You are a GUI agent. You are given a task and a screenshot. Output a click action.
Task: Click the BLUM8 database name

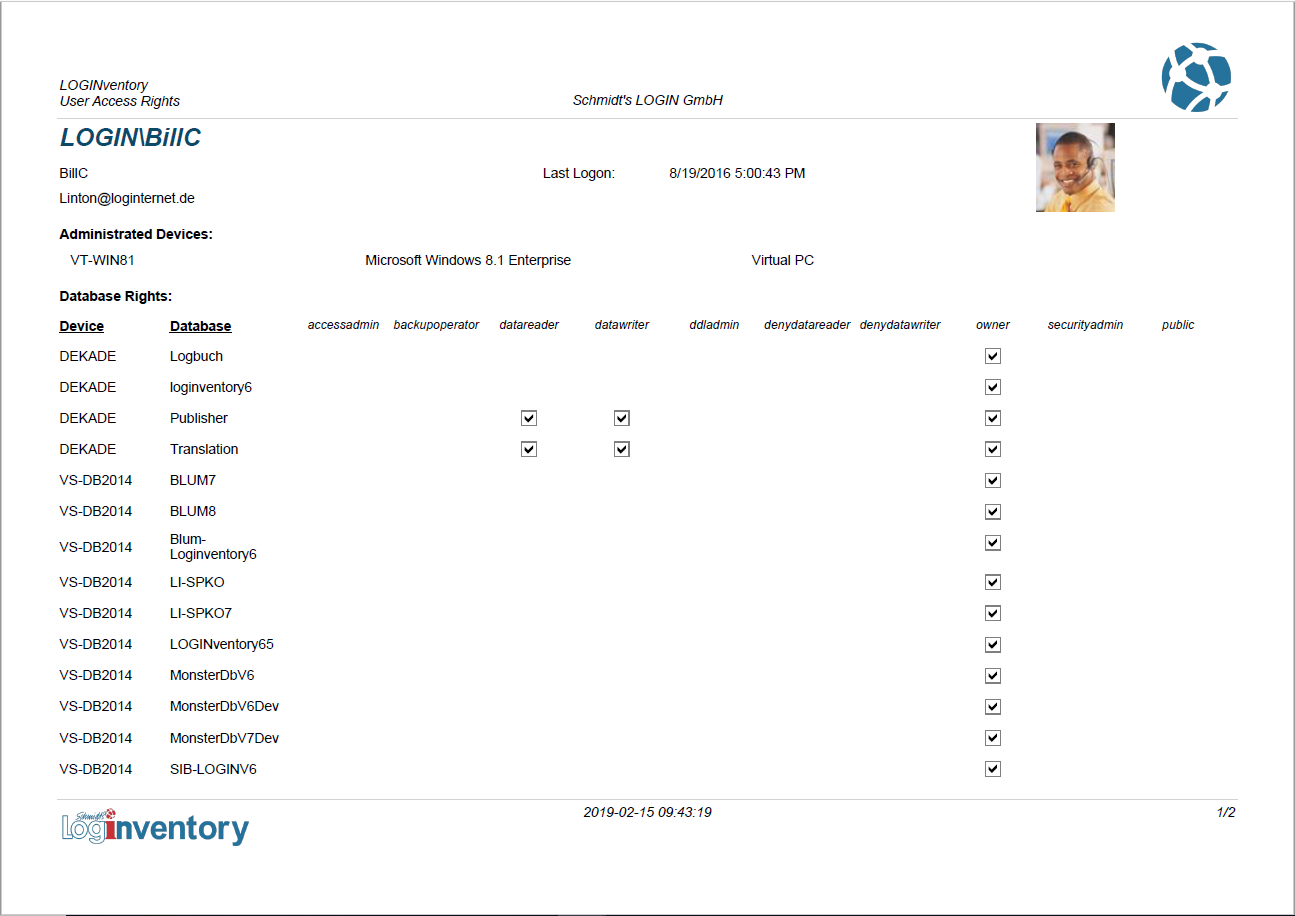pyautogui.click(x=193, y=511)
